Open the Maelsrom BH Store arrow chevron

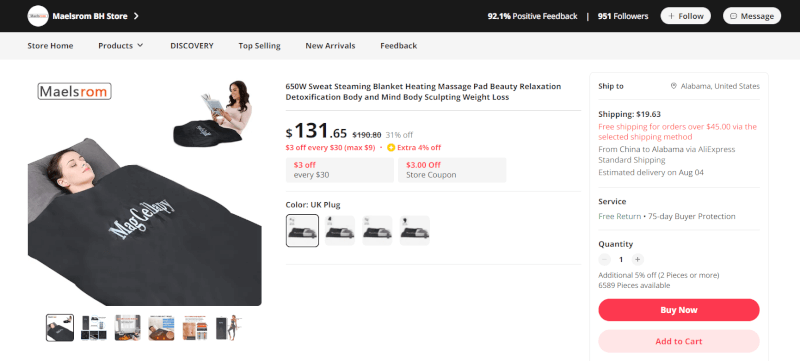(136, 16)
